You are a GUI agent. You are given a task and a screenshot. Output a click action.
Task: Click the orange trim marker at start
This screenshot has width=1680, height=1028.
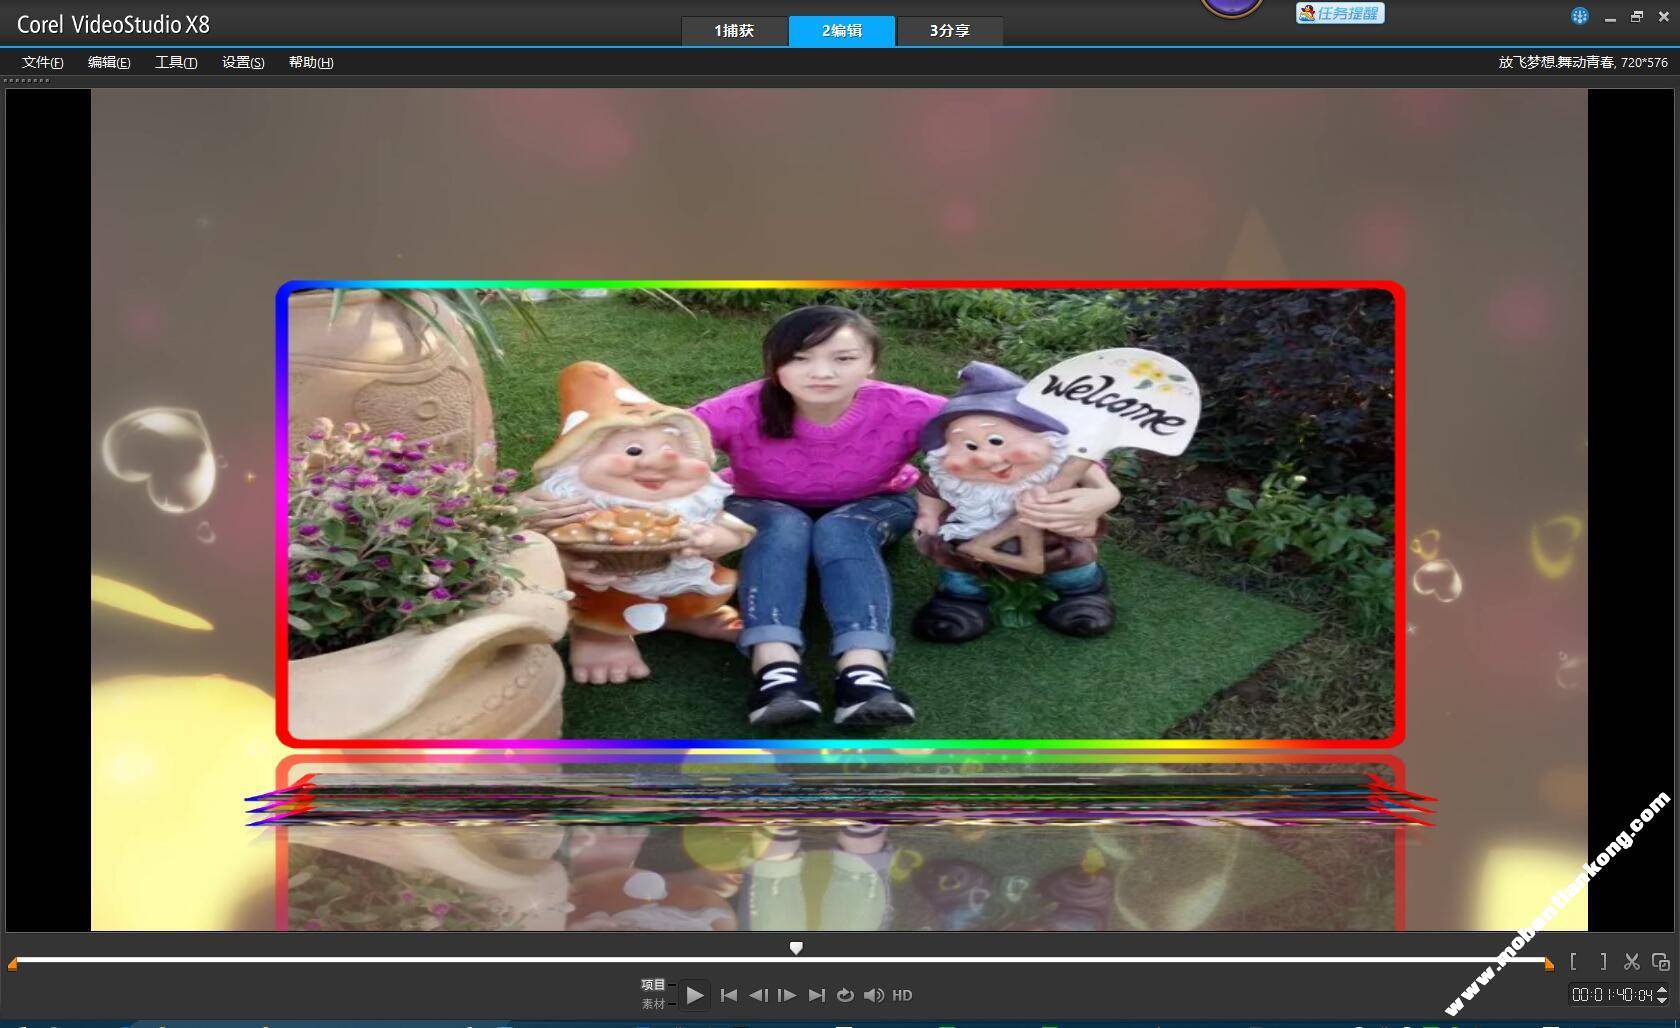point(12,964)
